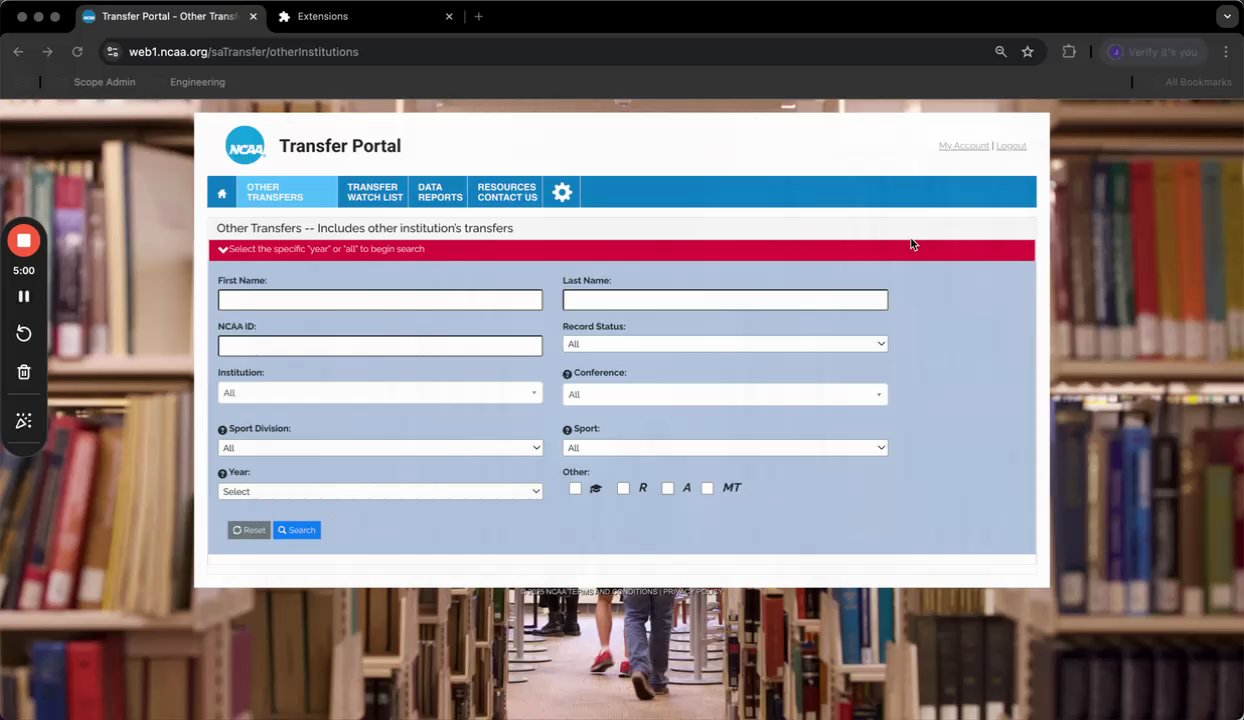Stop the screen recording with red button

click(24, 240)
